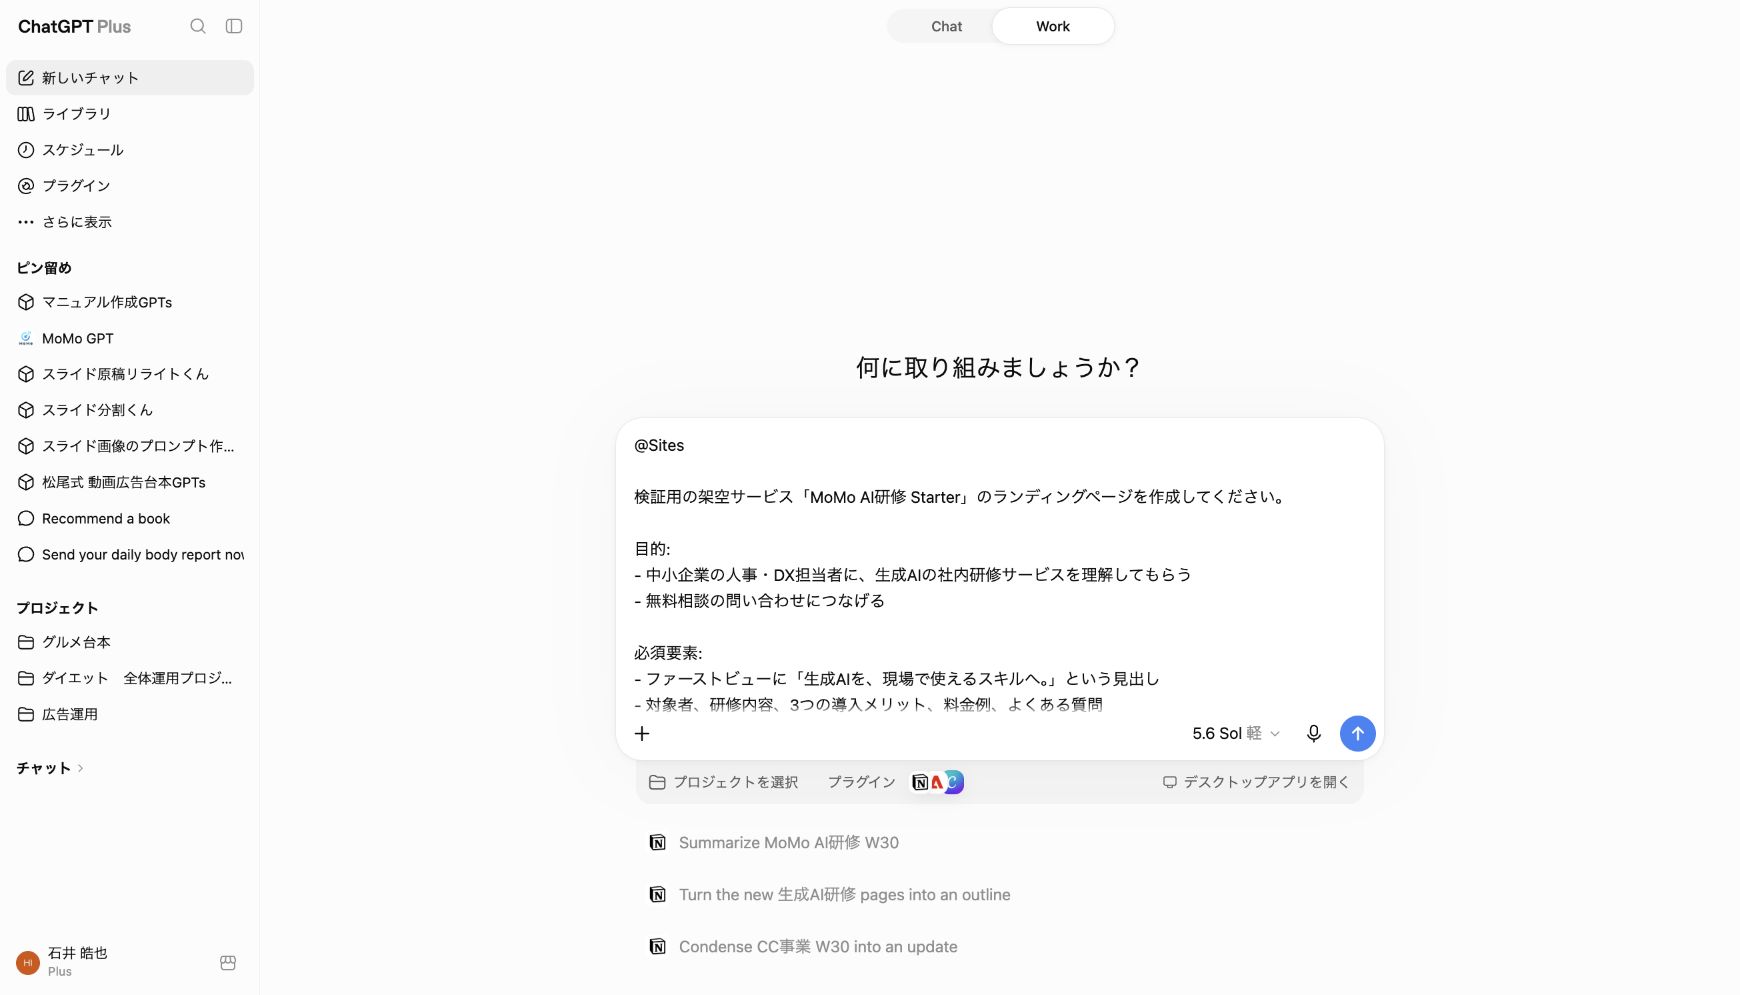The width and height of the screenshot is (1740, 995).
Task: Open the マニュアル作成GPTs pinned GPT
Action: click(130, 302)
